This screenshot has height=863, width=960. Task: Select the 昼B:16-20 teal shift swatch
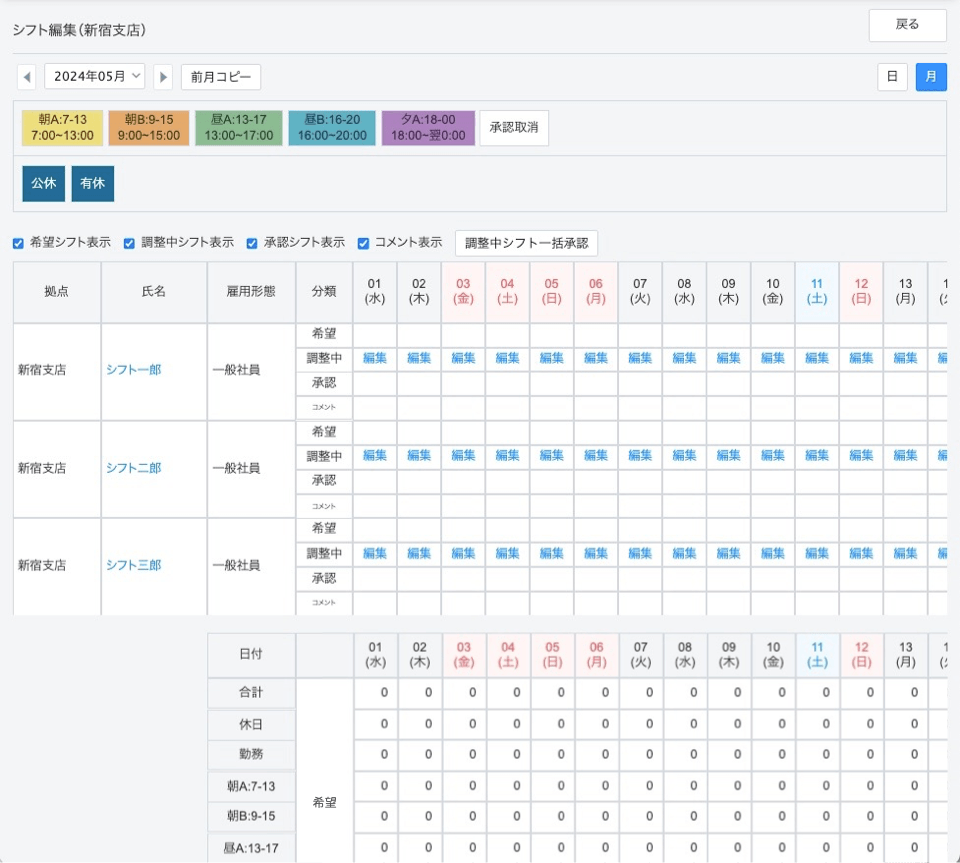pos(332,128)
